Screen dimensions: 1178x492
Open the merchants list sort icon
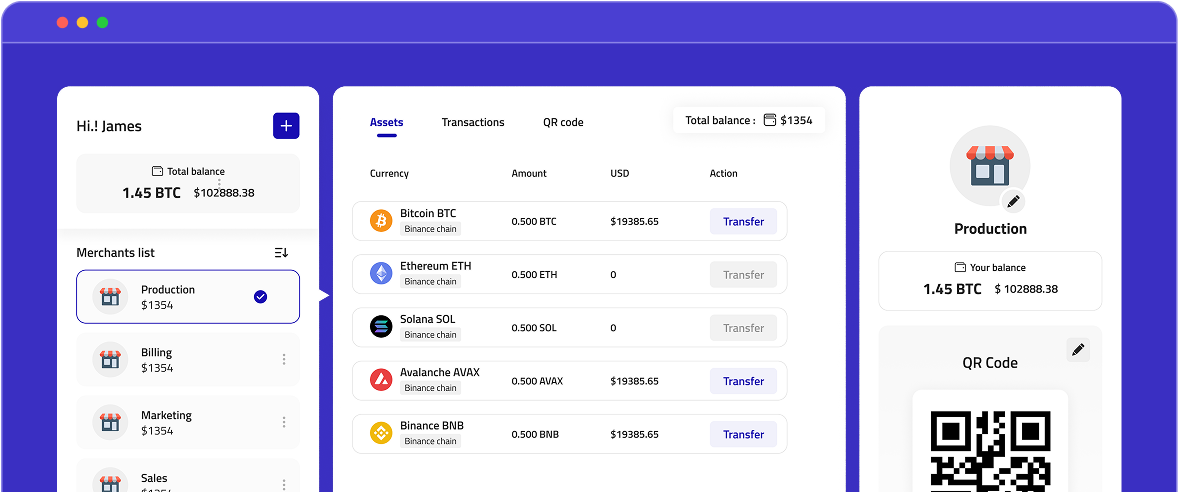tap(282, 253)
